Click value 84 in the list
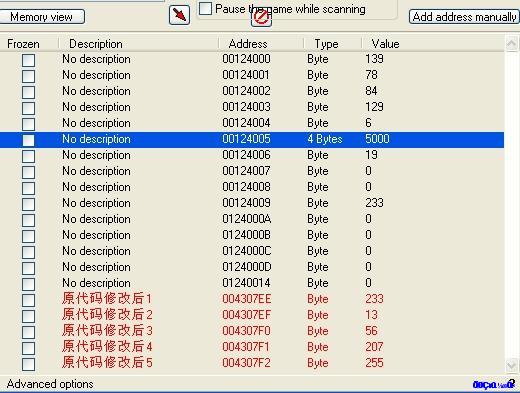Screen dimensions: 520x393 click(x=371, y=91)
